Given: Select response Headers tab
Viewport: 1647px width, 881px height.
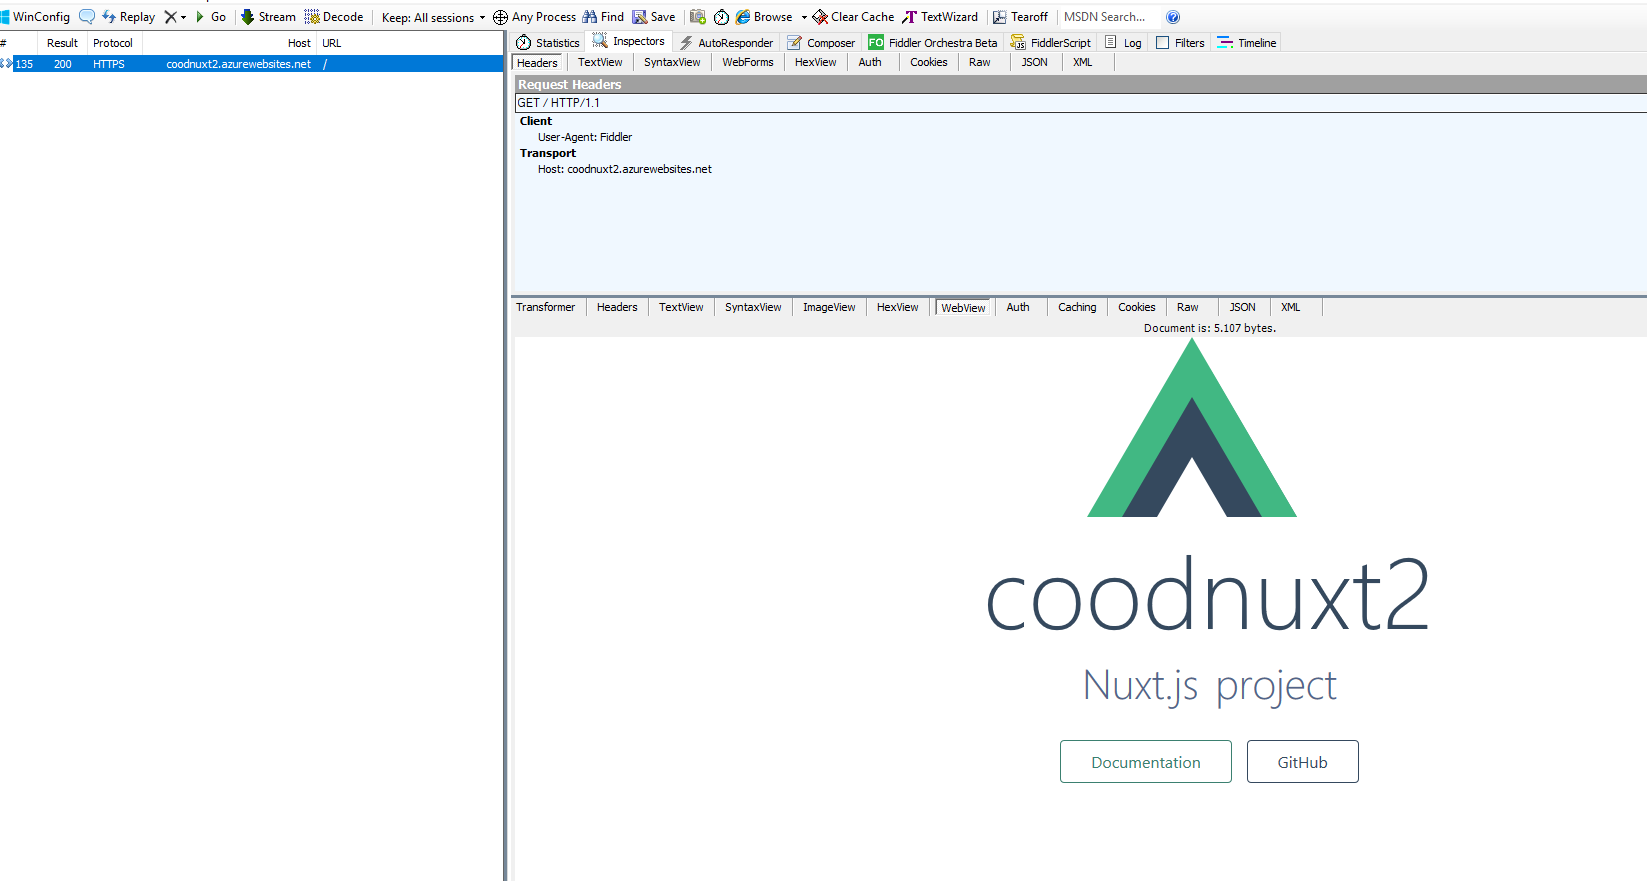Looking at the screenshot, I should click(617, 307).
